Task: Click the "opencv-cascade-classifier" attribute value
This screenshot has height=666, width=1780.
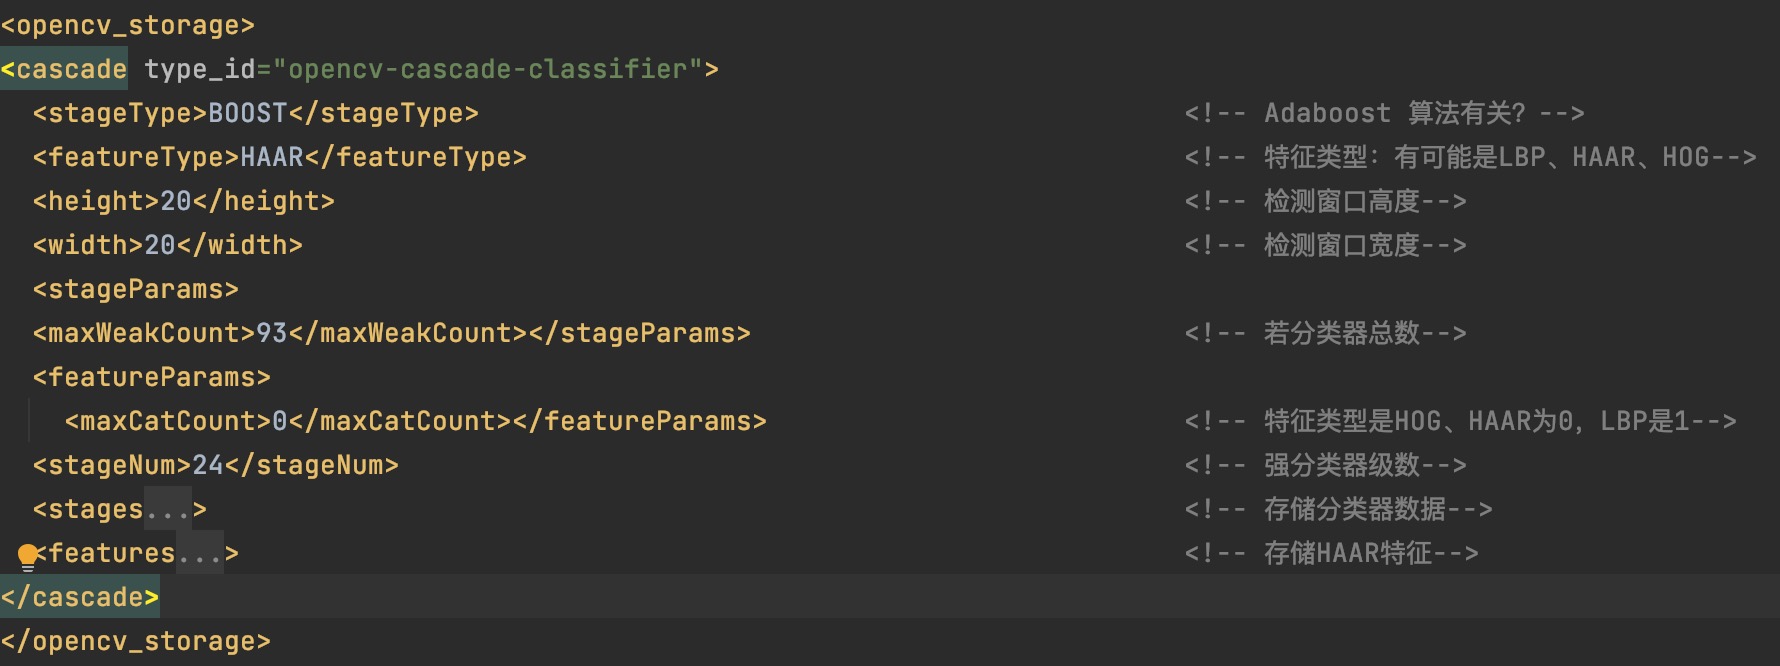Action: 488,70
